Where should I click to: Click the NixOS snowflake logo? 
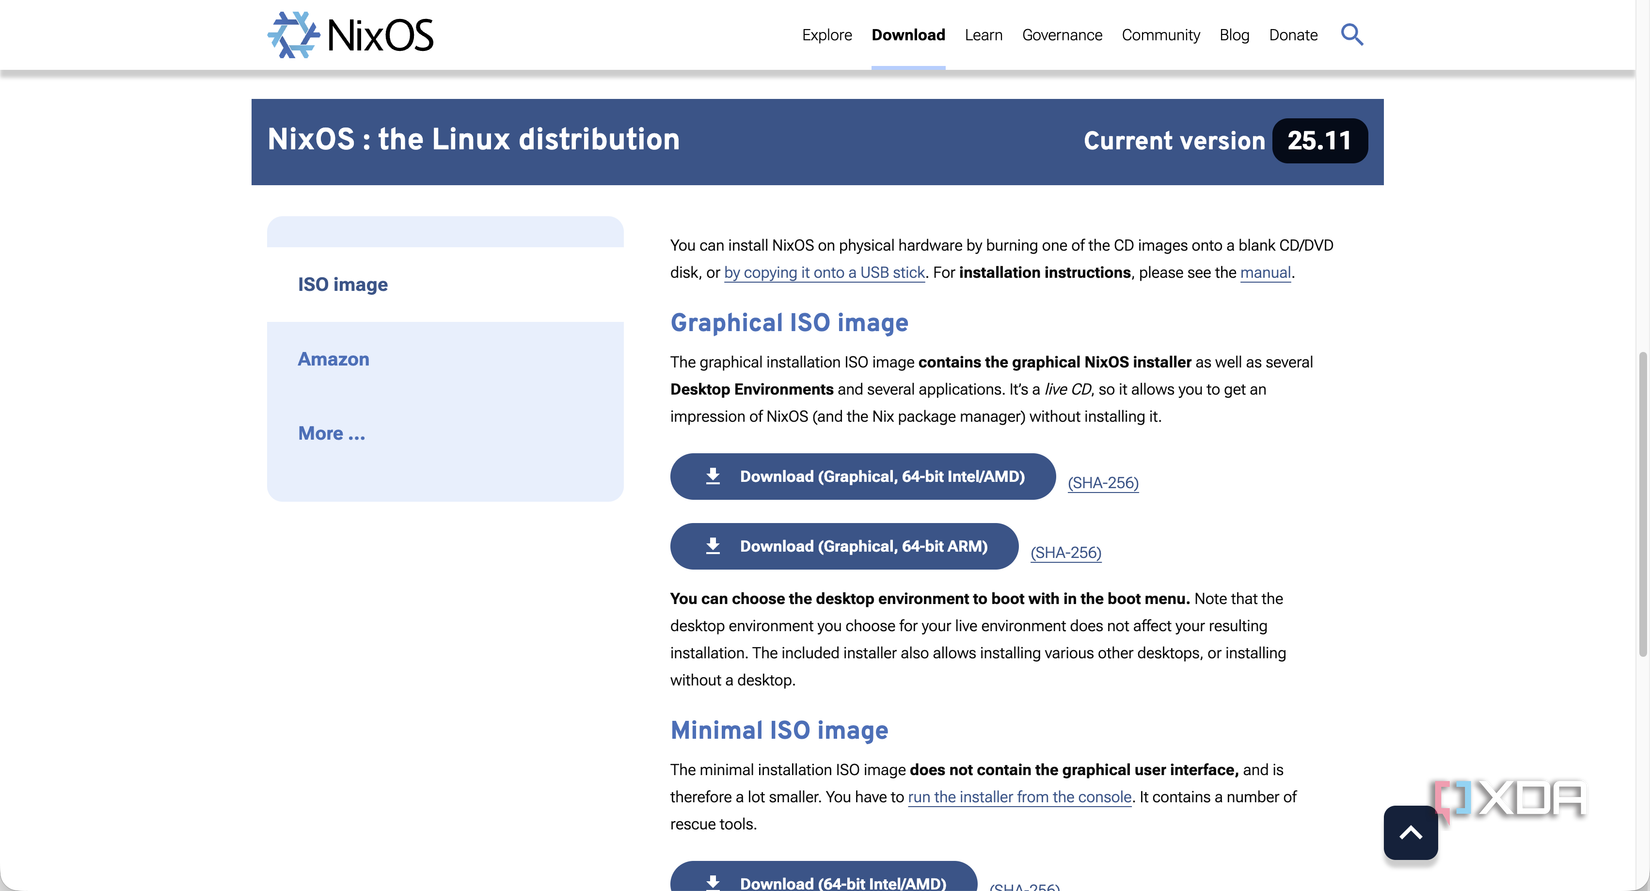tap(293, 35)
